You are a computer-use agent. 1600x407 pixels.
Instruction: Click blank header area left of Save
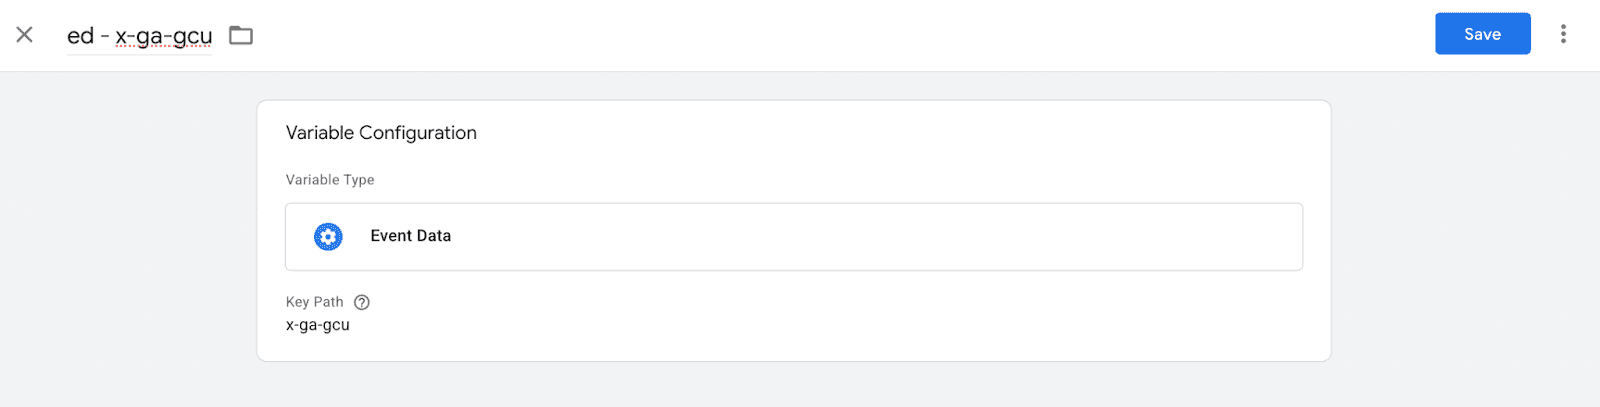(x=900, y=35)
